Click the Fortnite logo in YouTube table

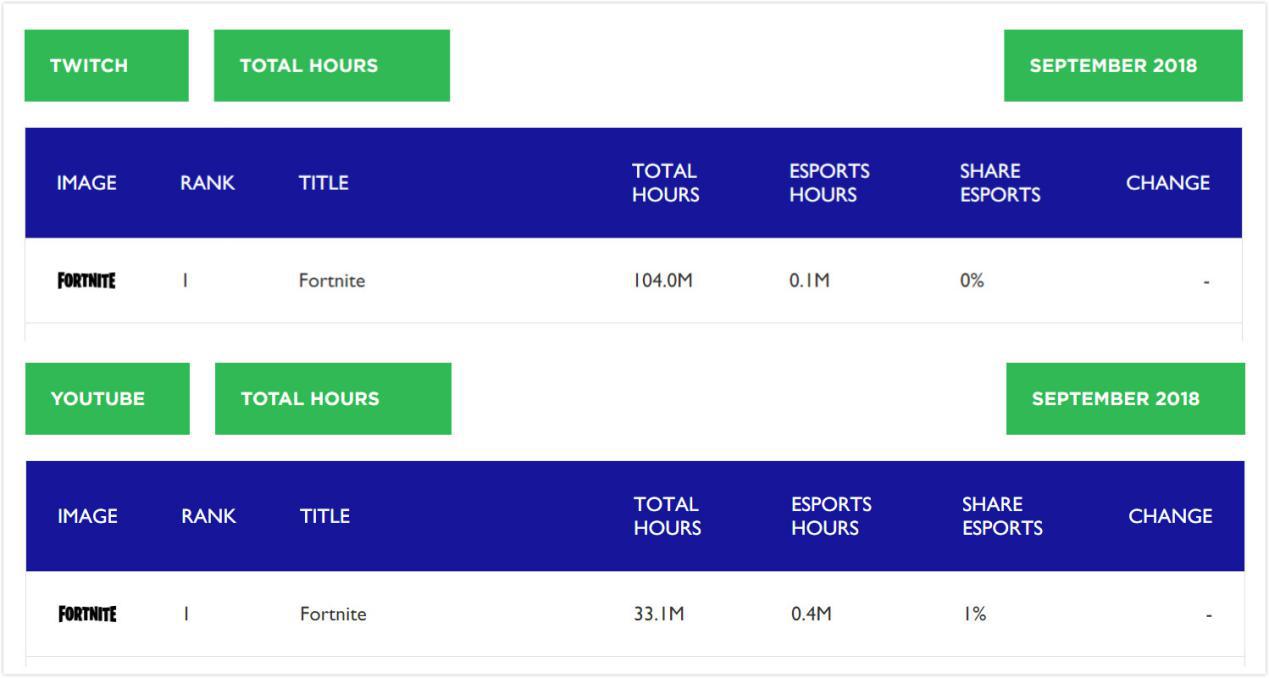tap(87, 614)
